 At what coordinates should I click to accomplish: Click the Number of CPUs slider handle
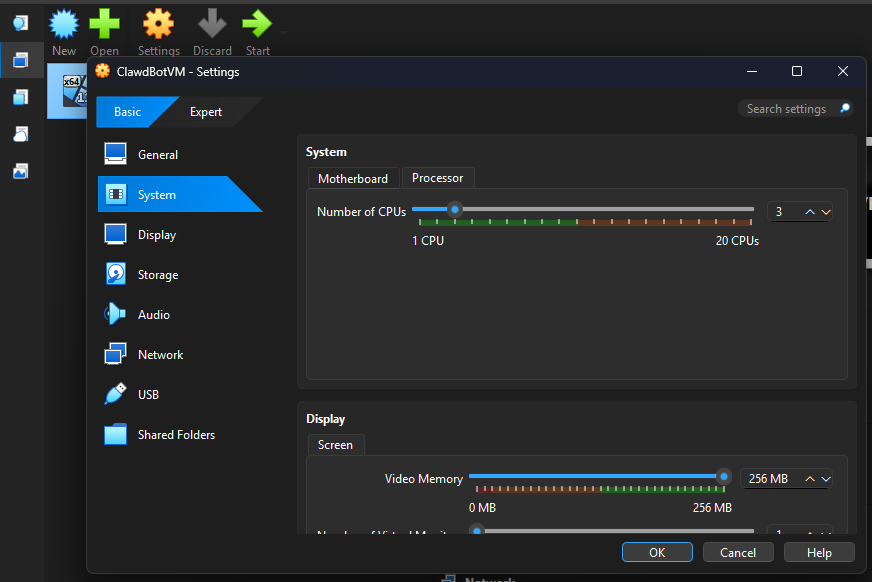click(x=455, y=209)
